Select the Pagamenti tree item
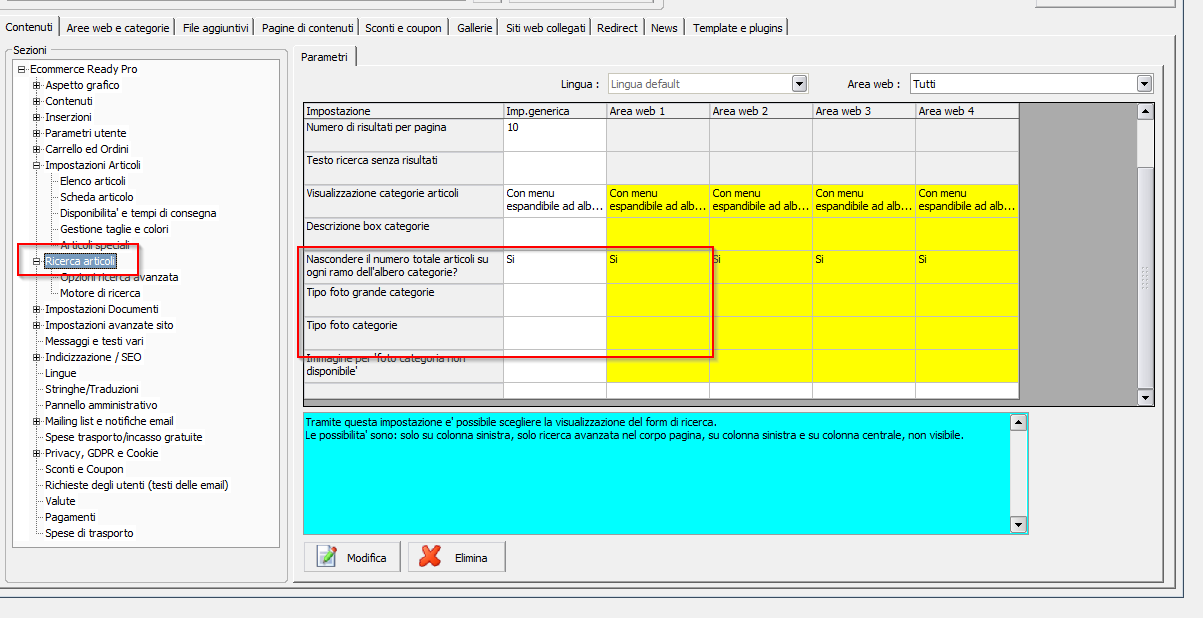Screen dimensions: 1203x618 coord(70,517)
